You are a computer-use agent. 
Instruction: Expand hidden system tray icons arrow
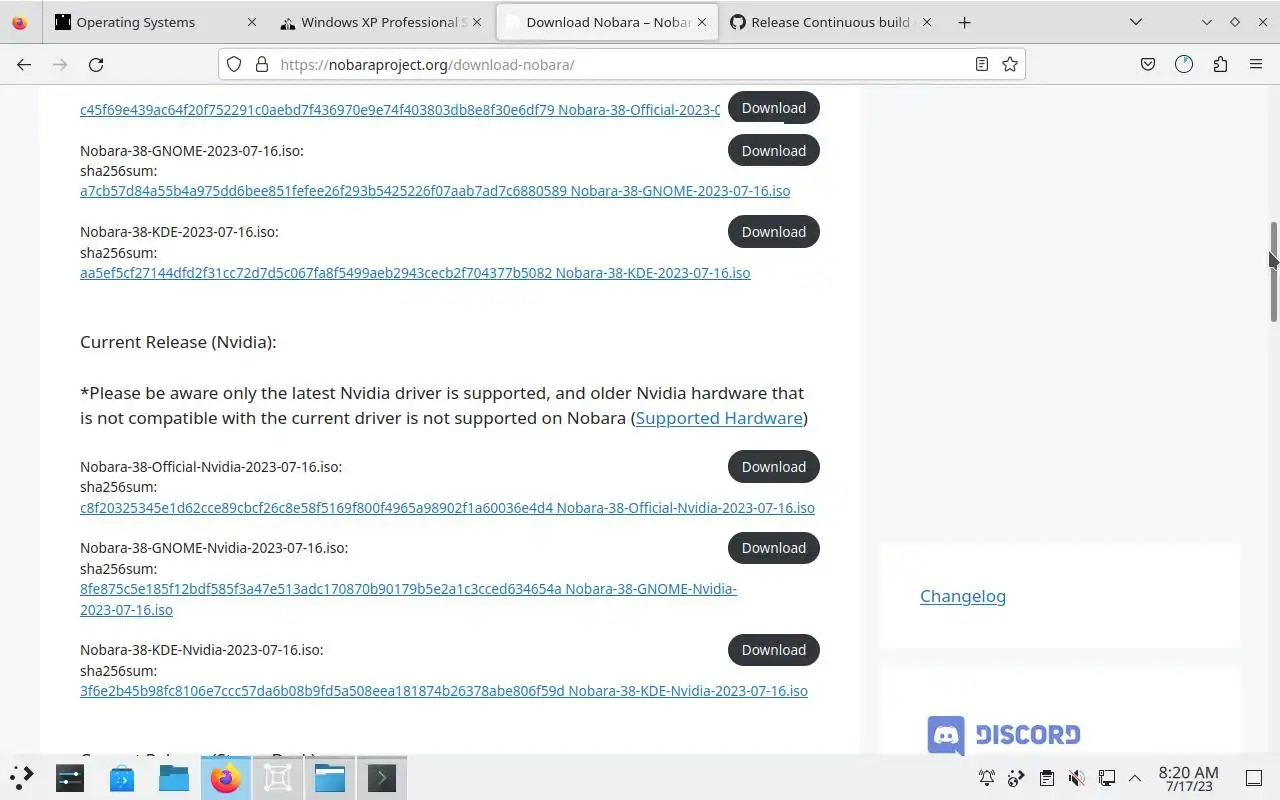1135,778
